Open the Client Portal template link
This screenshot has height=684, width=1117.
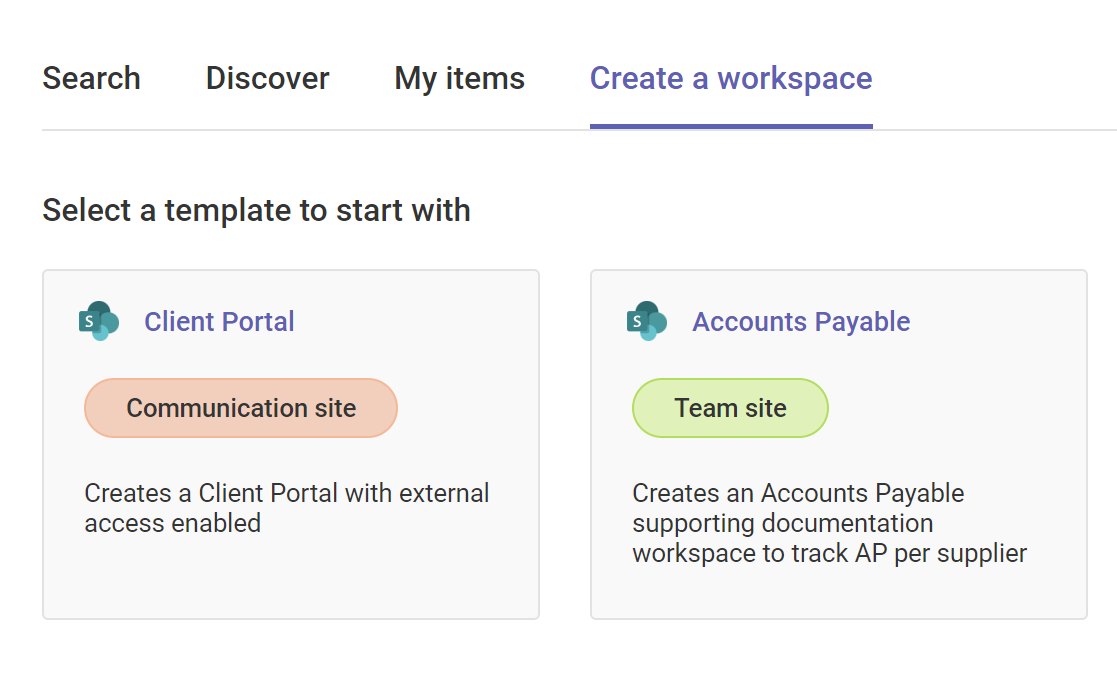click(219, 322)
